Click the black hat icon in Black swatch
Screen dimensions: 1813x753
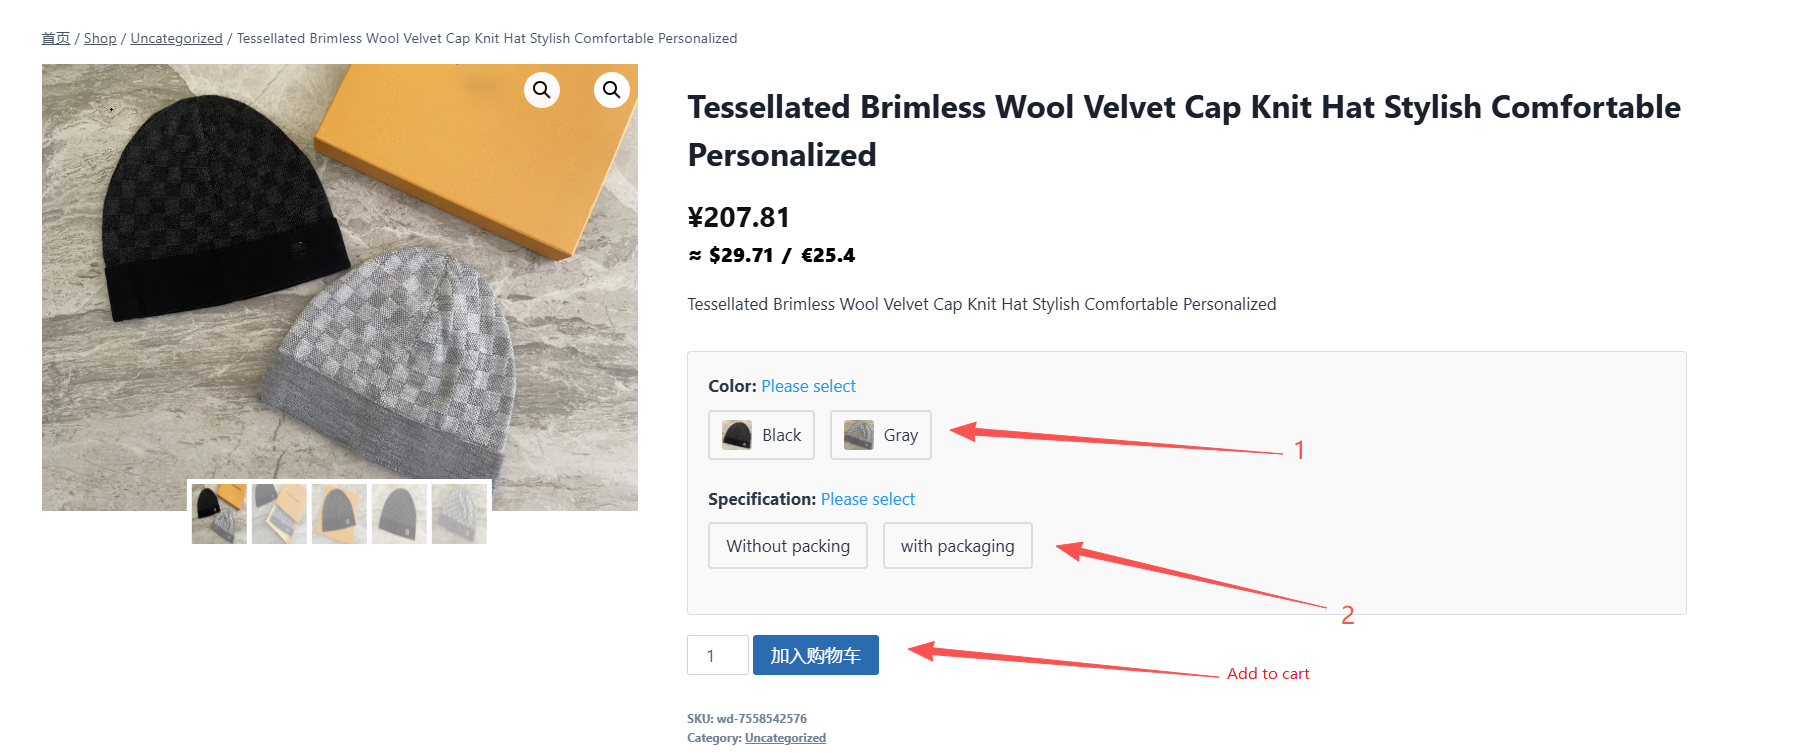click(737, 435)
